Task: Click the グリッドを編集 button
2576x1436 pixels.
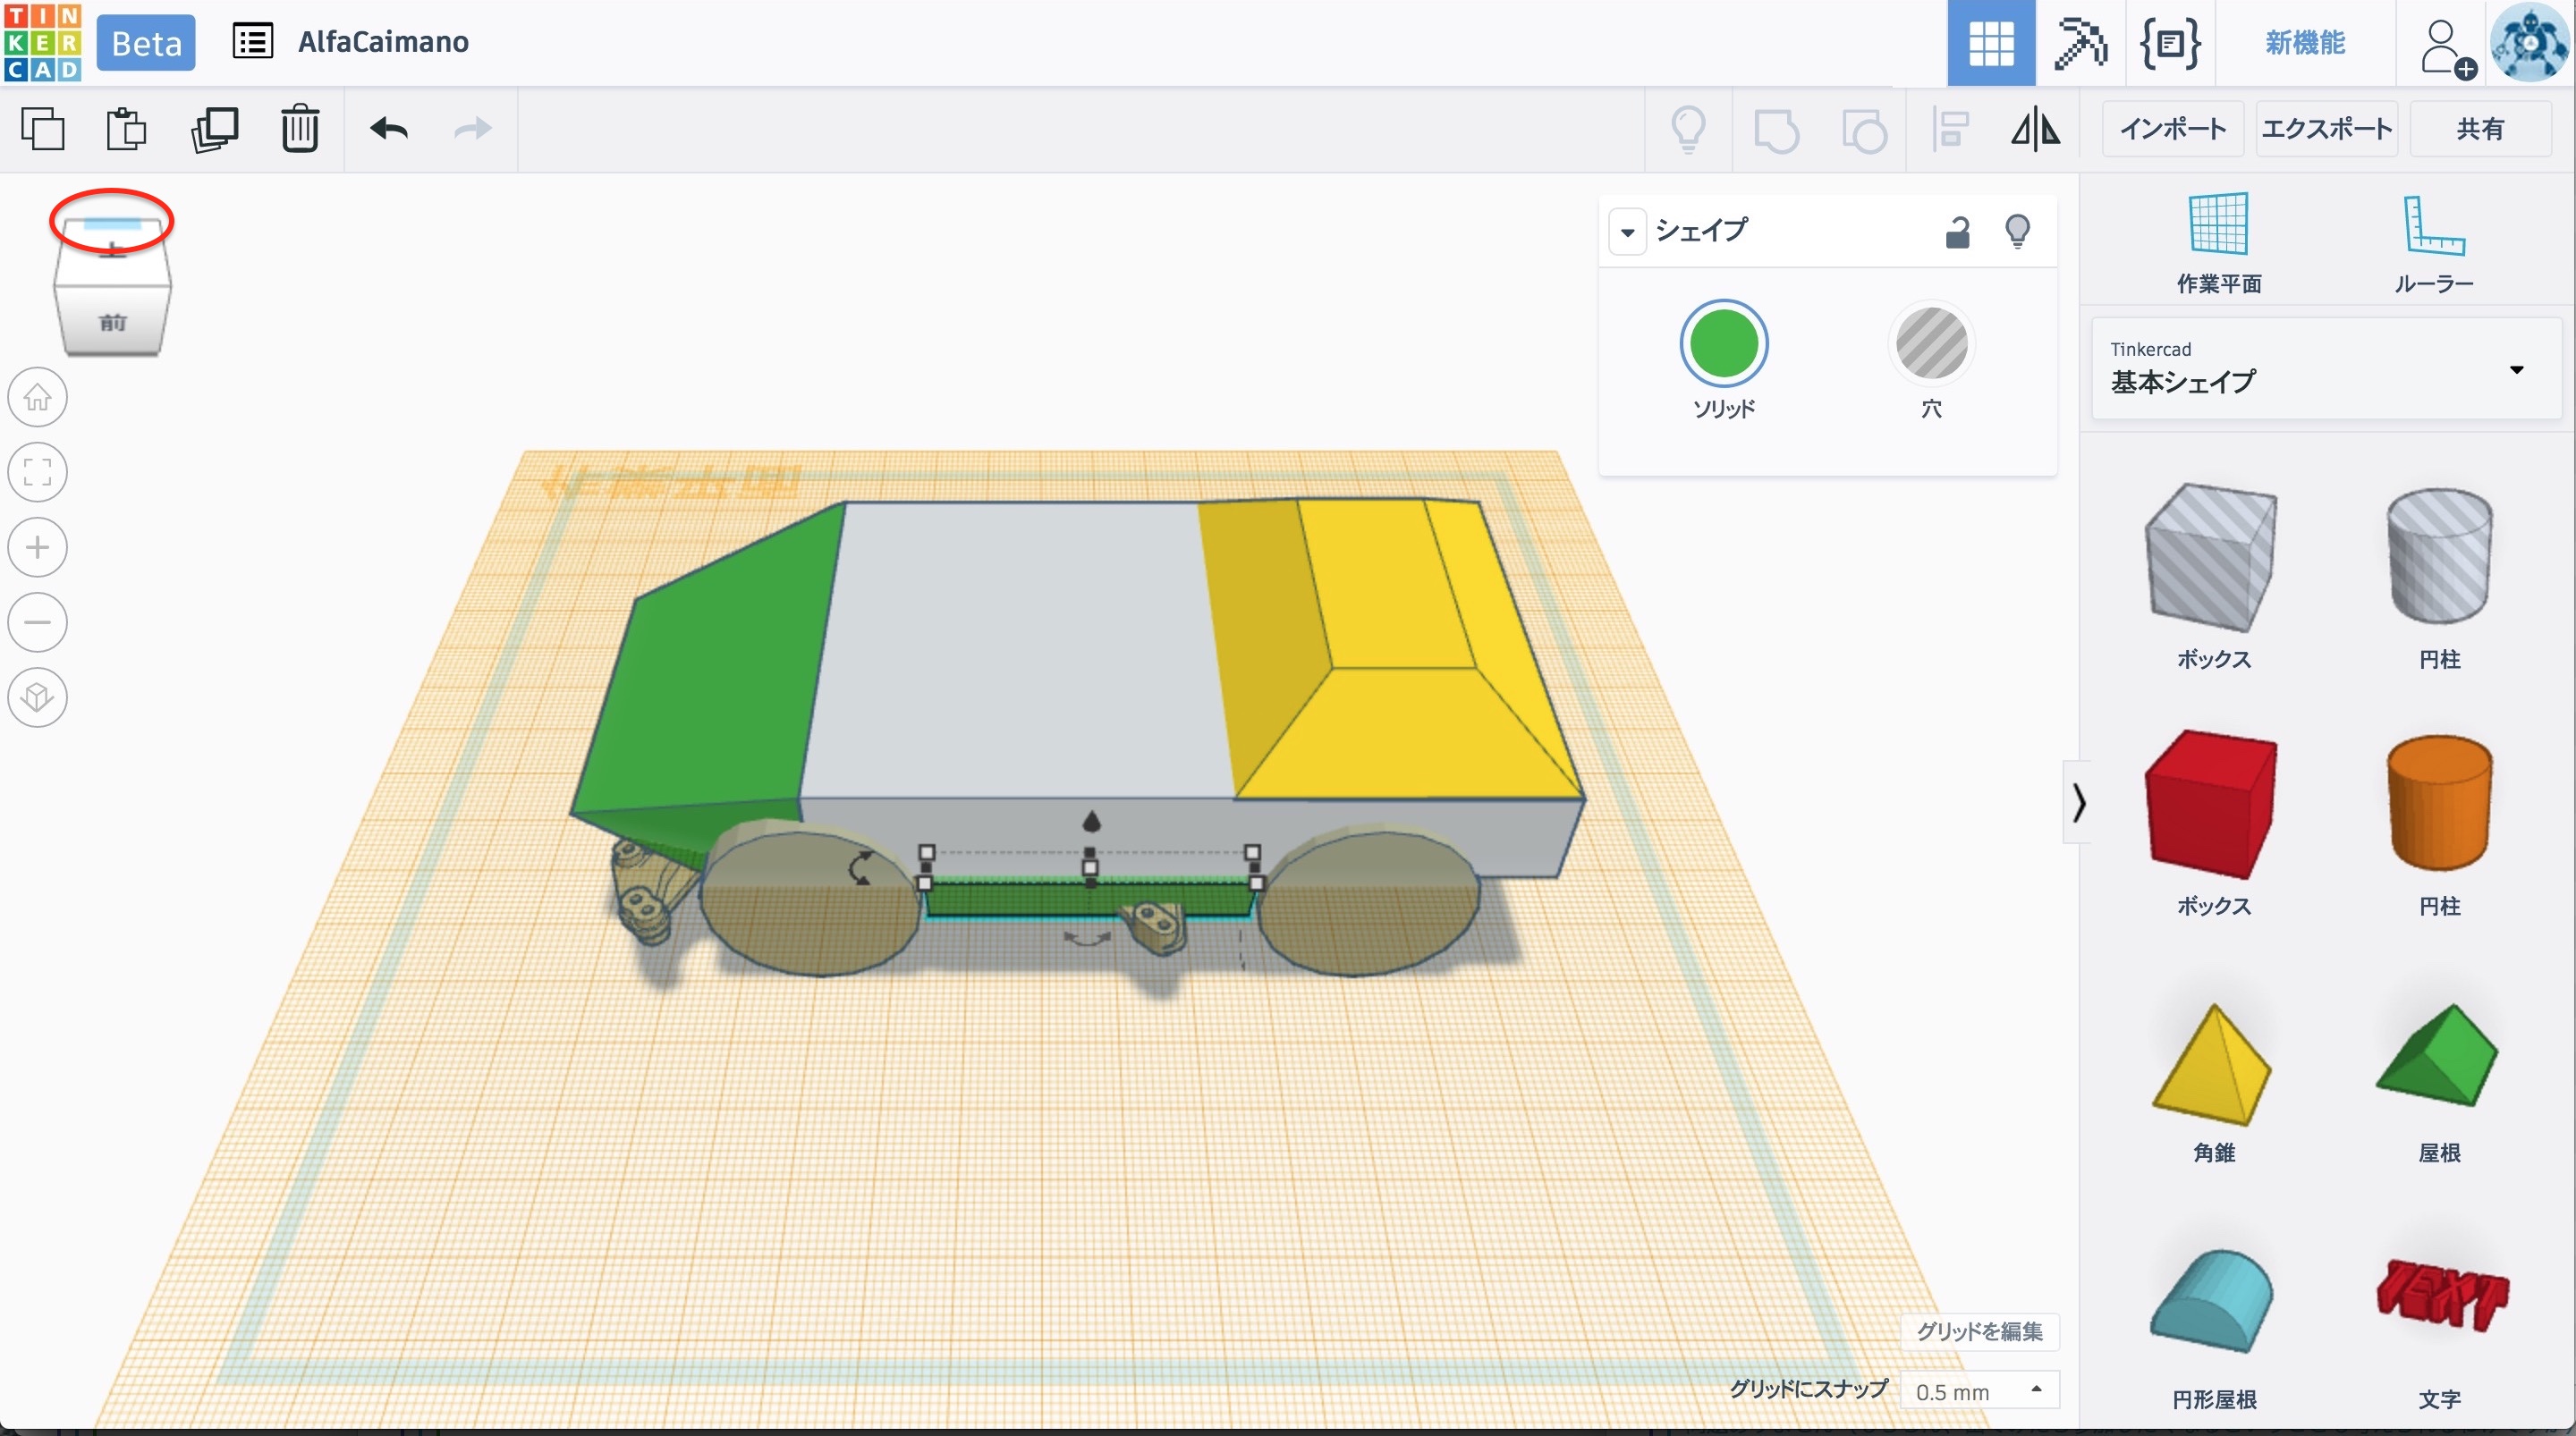Action: pos(1979,1331)
